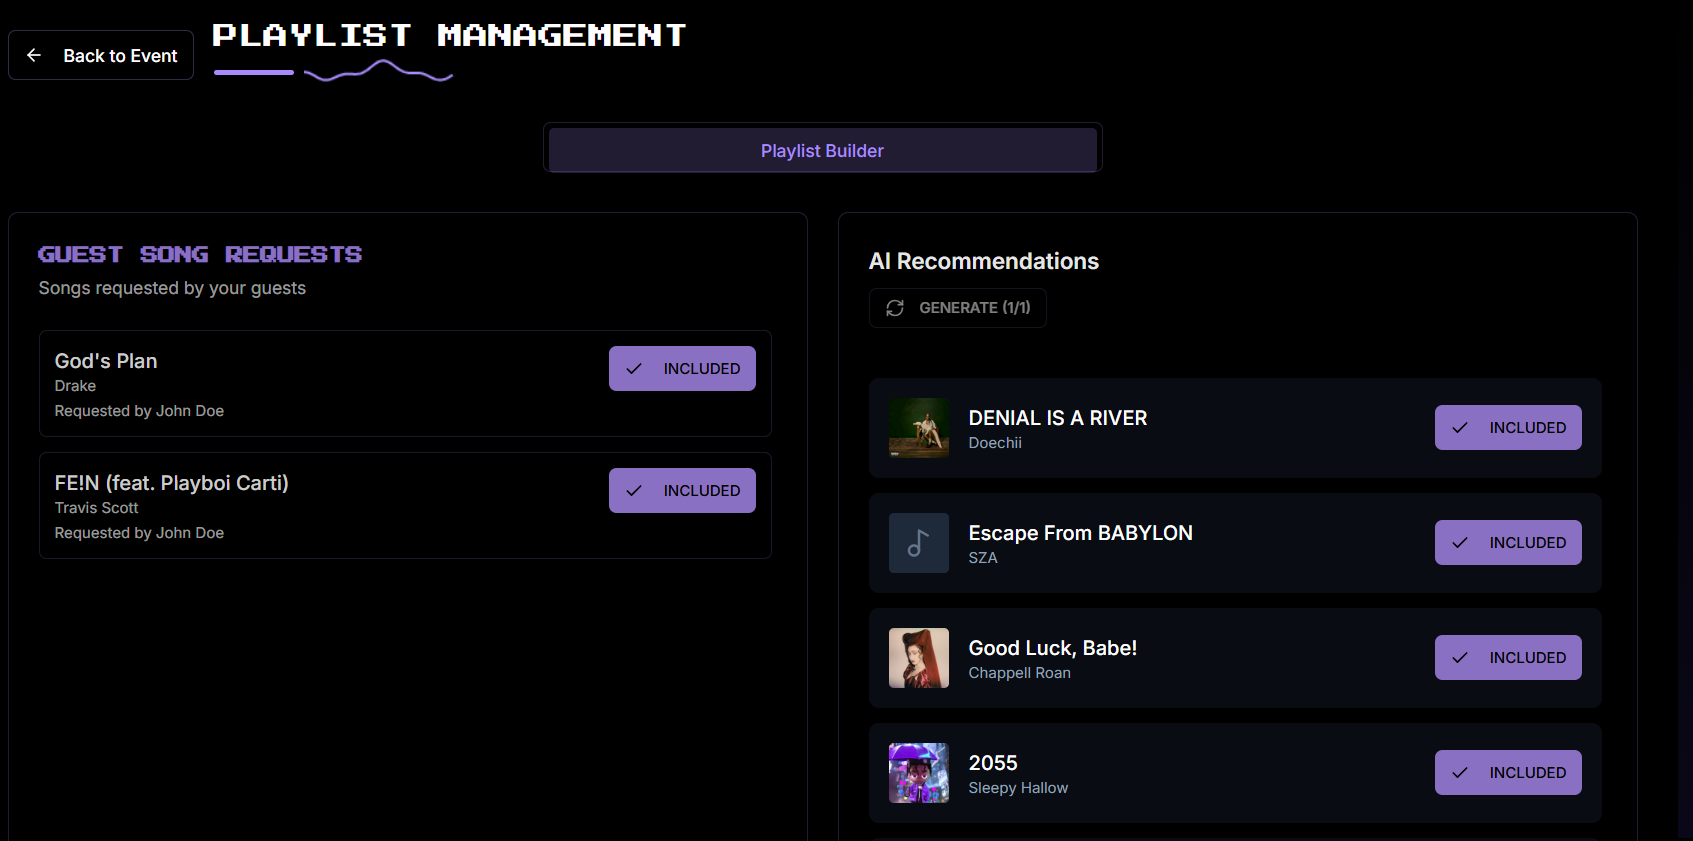Click the Guest Song Requests heading

pos(200,254)
